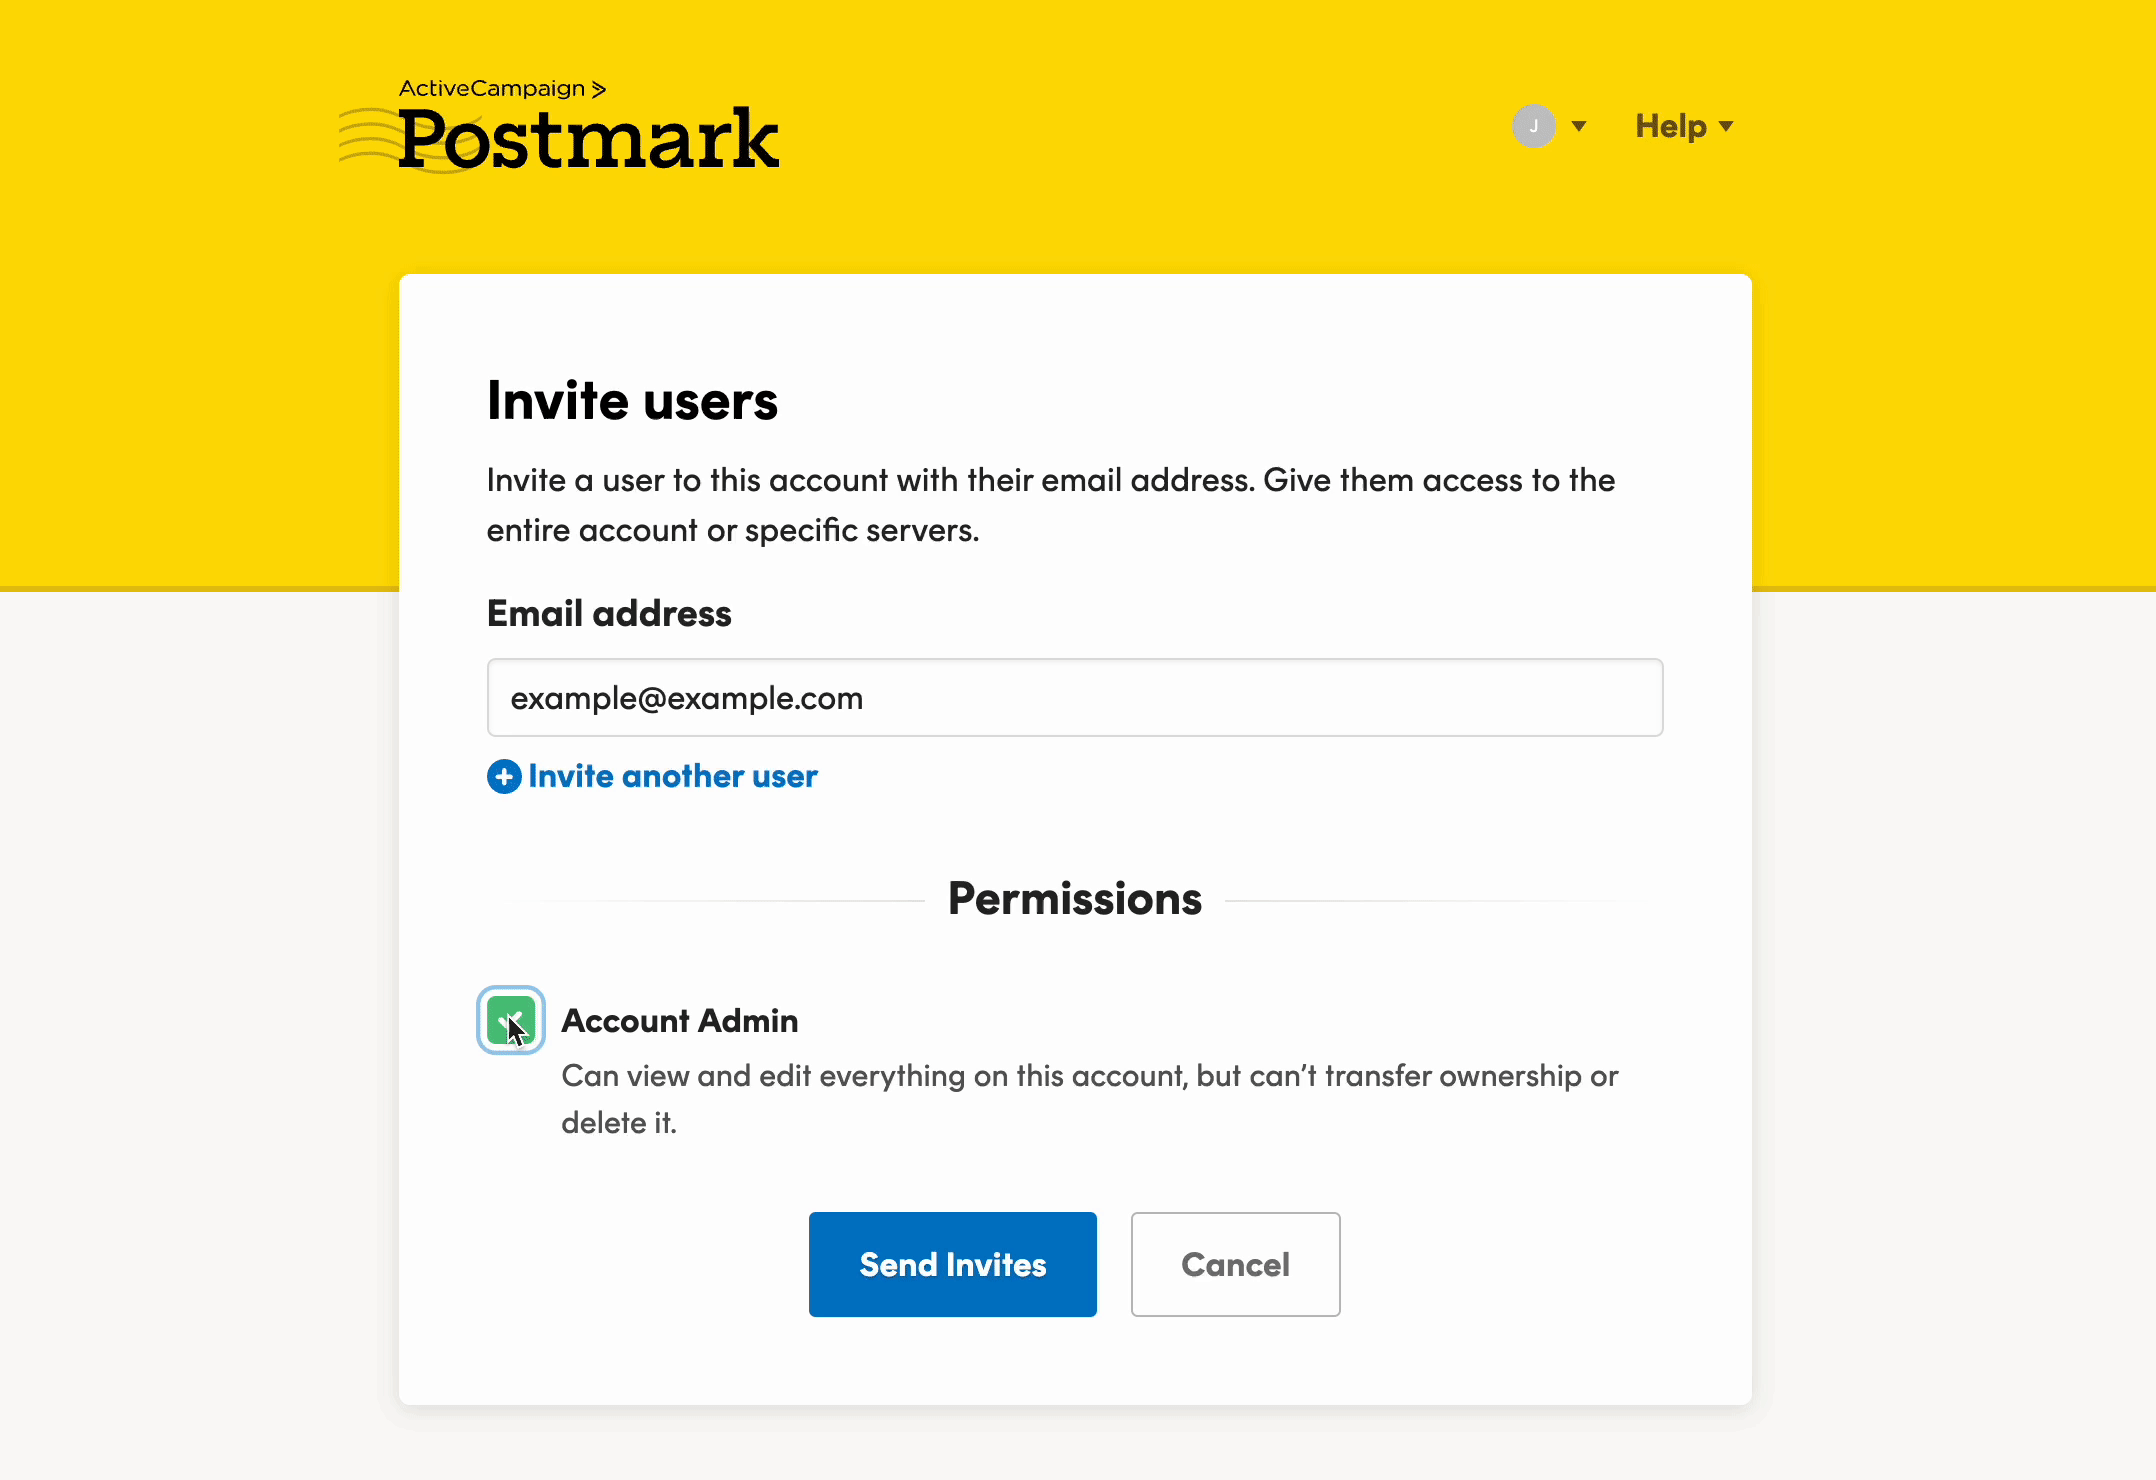Expand the Help dropdown arrow
This screenshot has width=2156, height=1480.
tap(1726, 126)
